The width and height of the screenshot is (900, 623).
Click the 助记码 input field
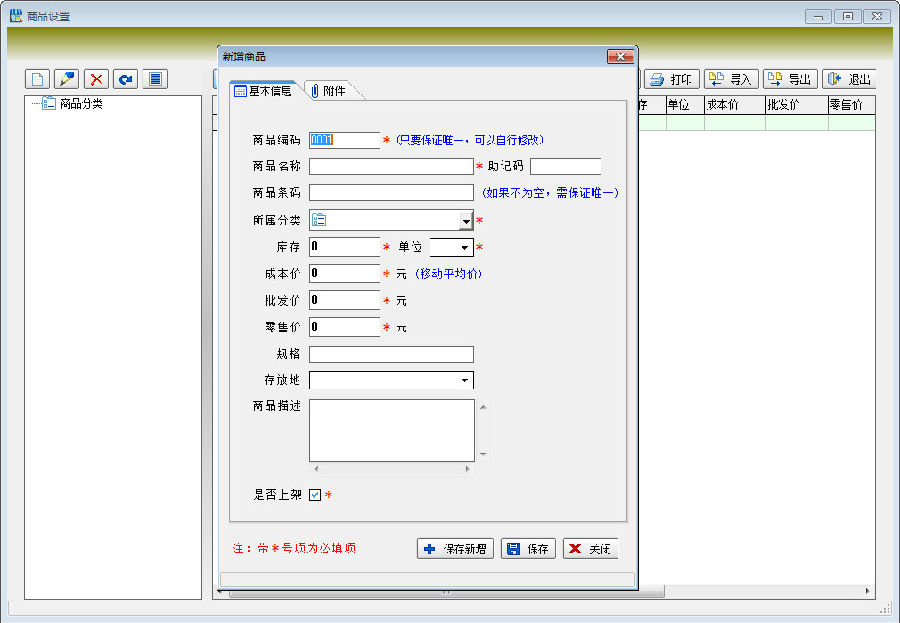tap(565, 166)
